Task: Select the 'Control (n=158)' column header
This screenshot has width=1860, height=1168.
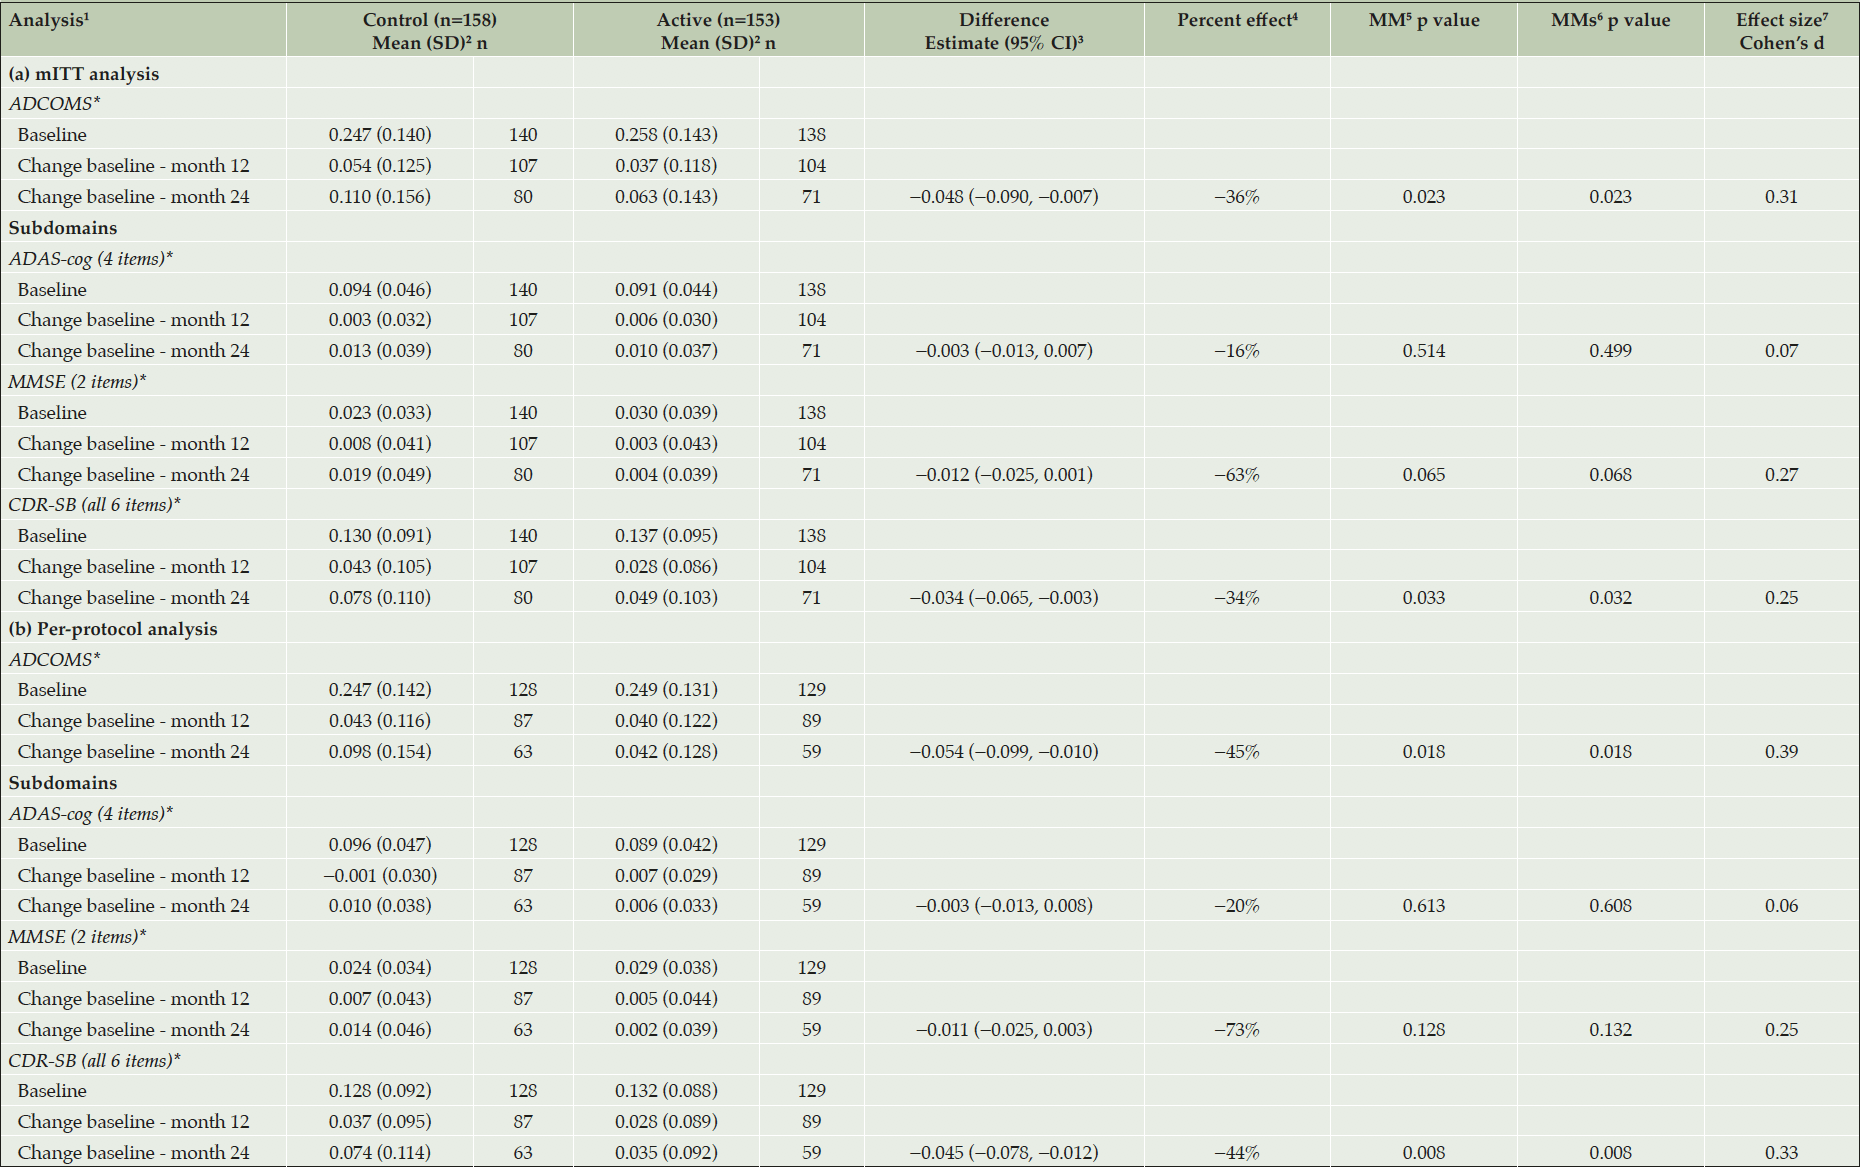Action: [x=430, y=31]
